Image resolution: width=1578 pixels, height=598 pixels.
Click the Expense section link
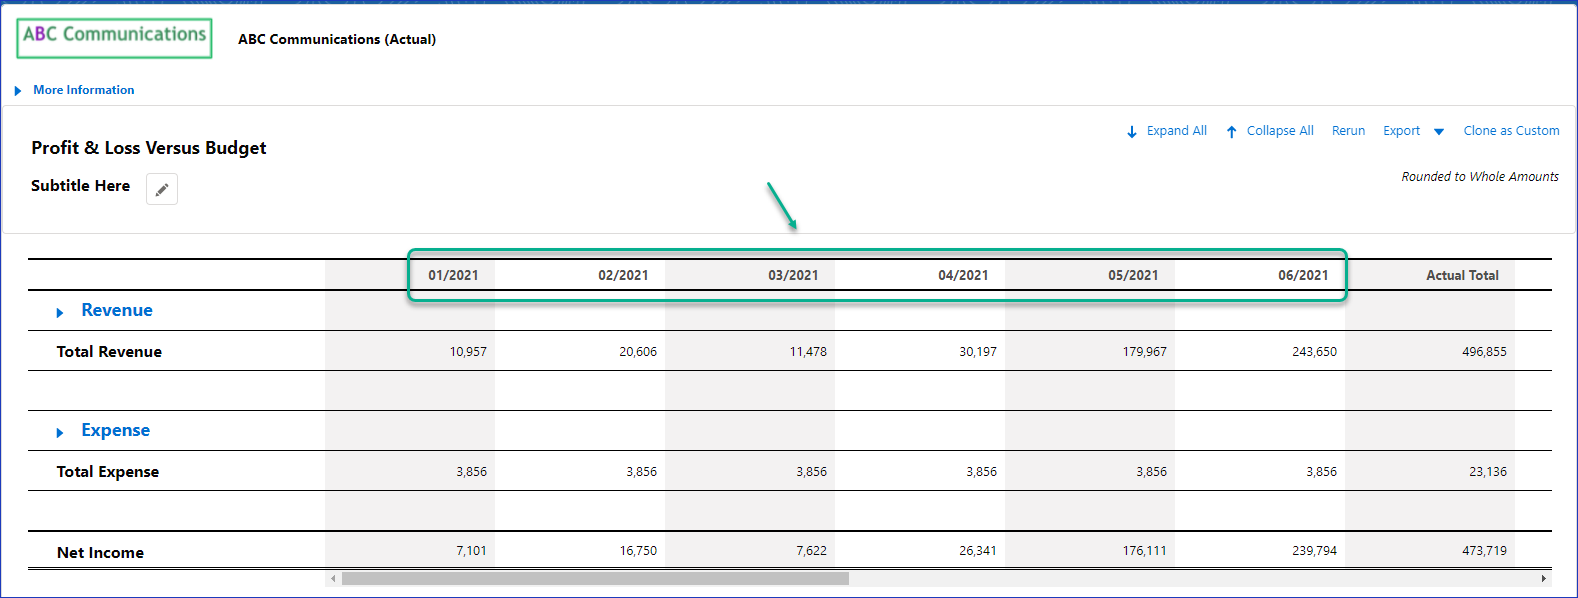(x=116, y=430)
